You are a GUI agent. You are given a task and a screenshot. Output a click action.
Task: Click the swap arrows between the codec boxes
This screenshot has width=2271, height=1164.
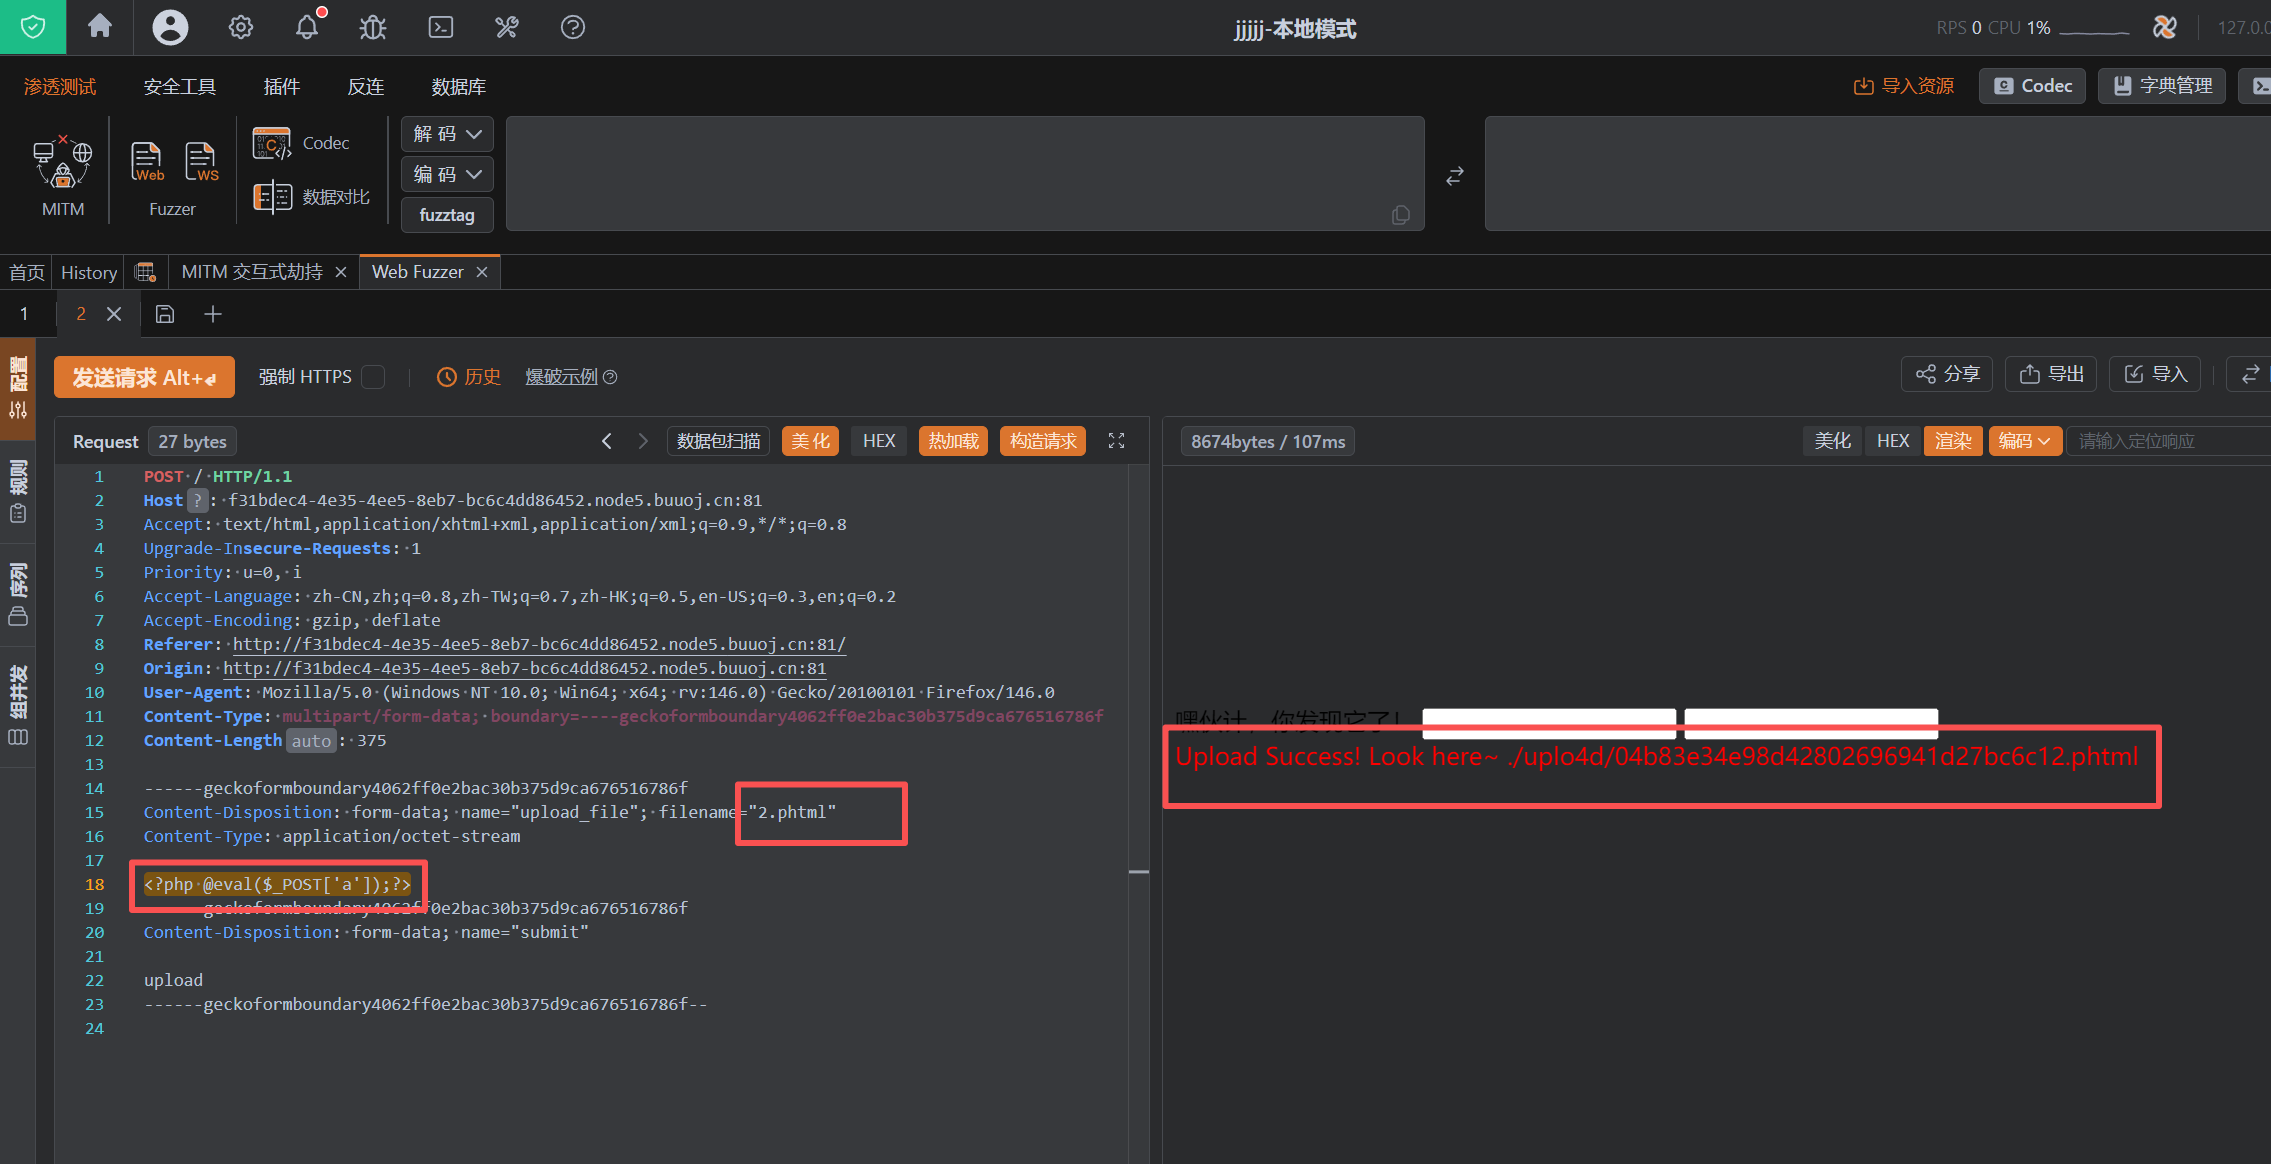pyautogui.click(x=1455, y=176)
